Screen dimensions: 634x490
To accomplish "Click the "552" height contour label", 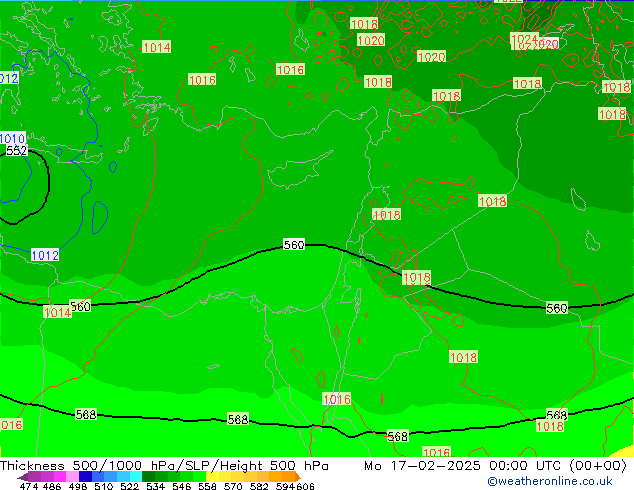I will [x=17, y=151].
